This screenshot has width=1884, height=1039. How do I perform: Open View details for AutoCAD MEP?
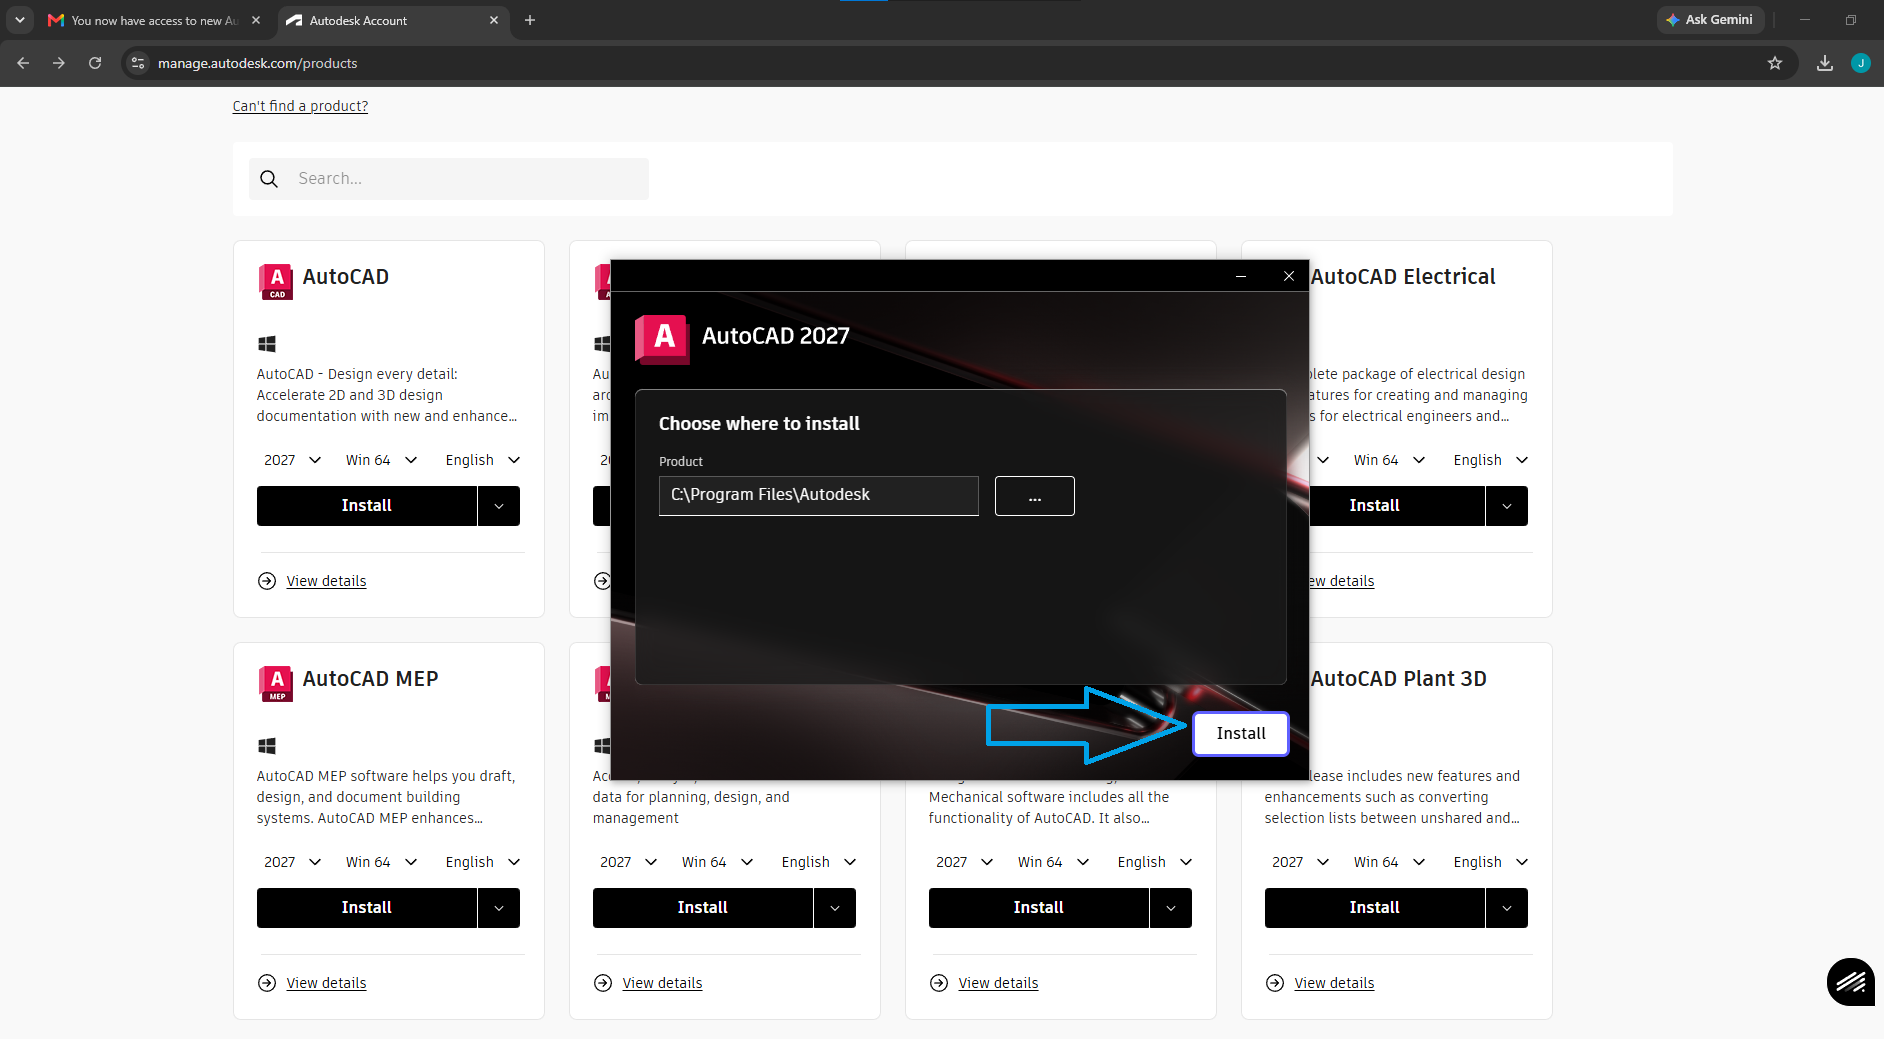(326, 983)
